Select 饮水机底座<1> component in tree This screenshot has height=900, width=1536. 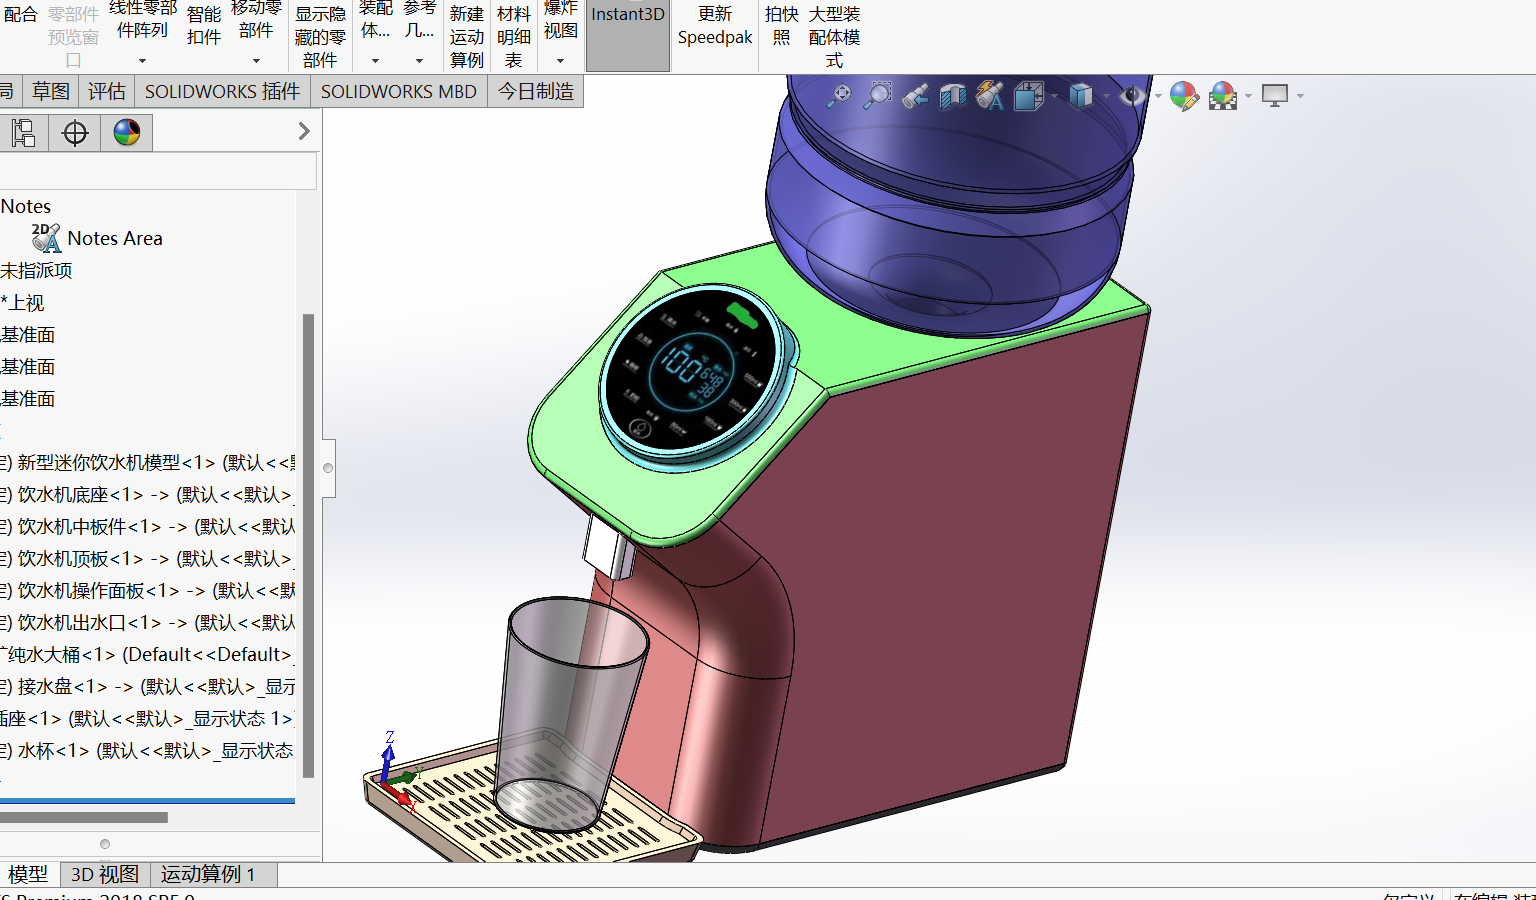point(148,494)
